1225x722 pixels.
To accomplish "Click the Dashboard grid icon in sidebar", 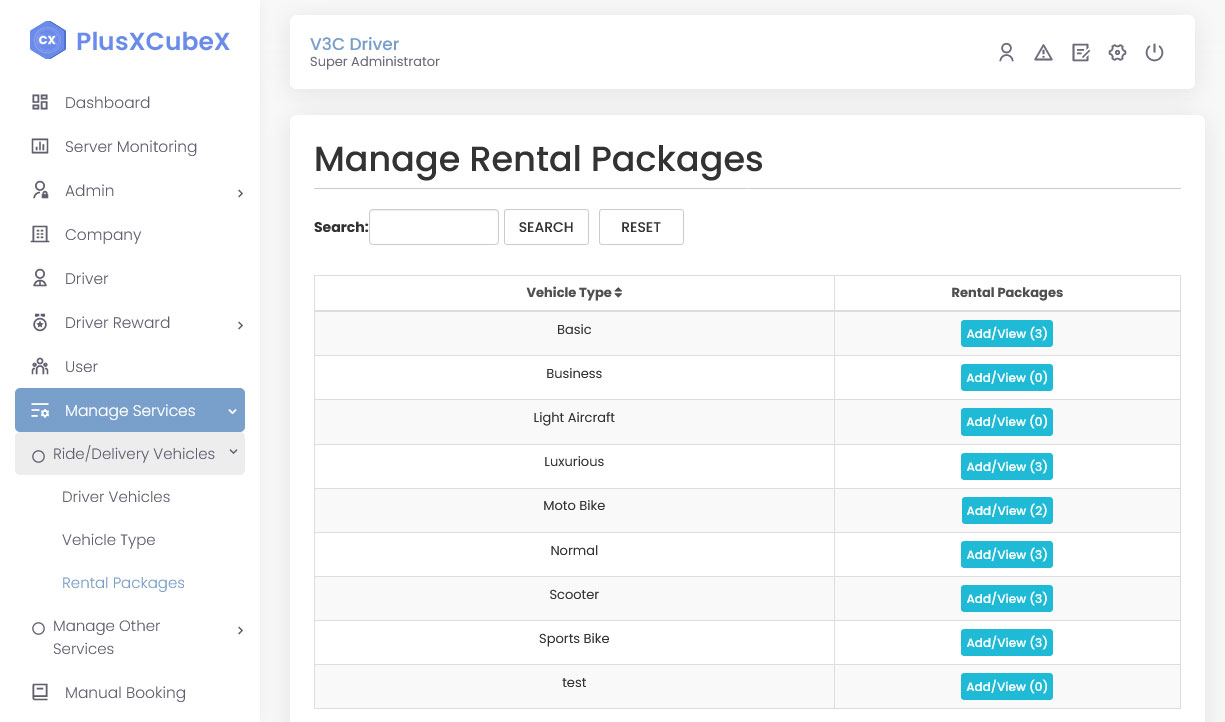I will point(40,102).
